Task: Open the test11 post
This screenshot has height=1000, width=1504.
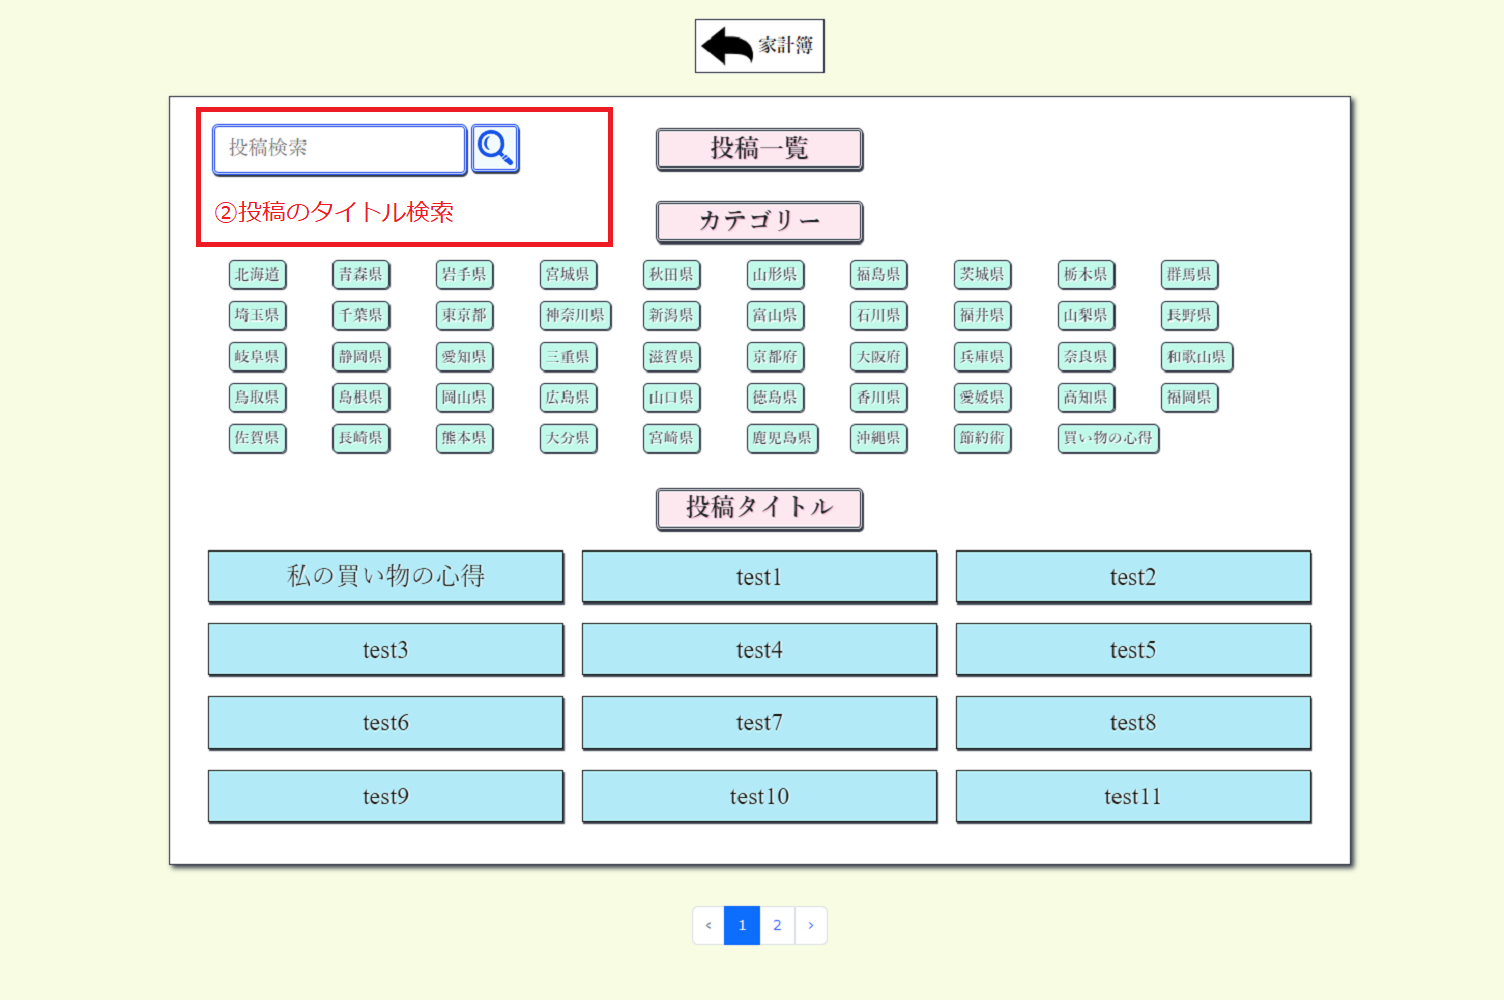Action: tap(1134, 797)
